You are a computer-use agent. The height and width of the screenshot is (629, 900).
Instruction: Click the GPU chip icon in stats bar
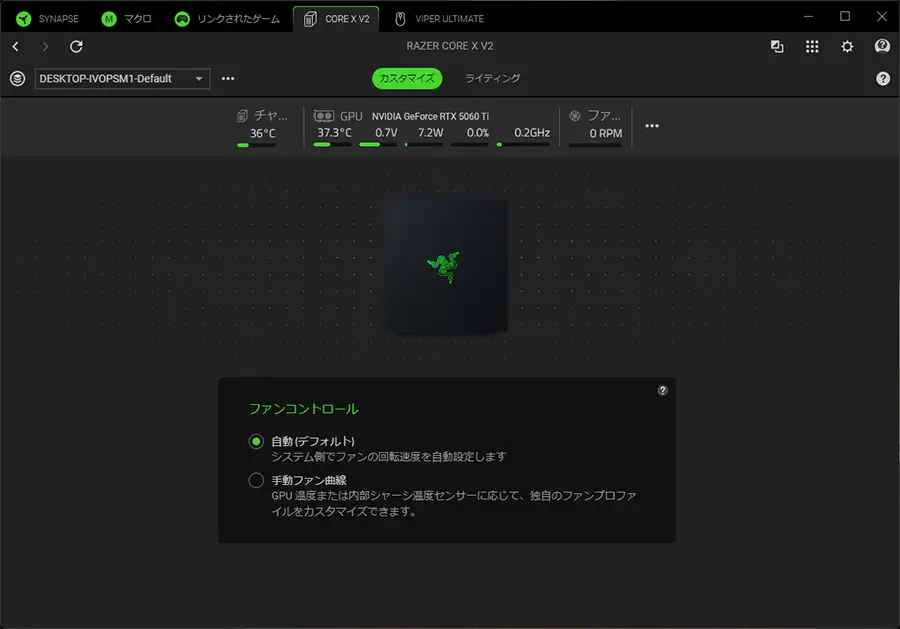pyautogui.click(x=323, y=116)
